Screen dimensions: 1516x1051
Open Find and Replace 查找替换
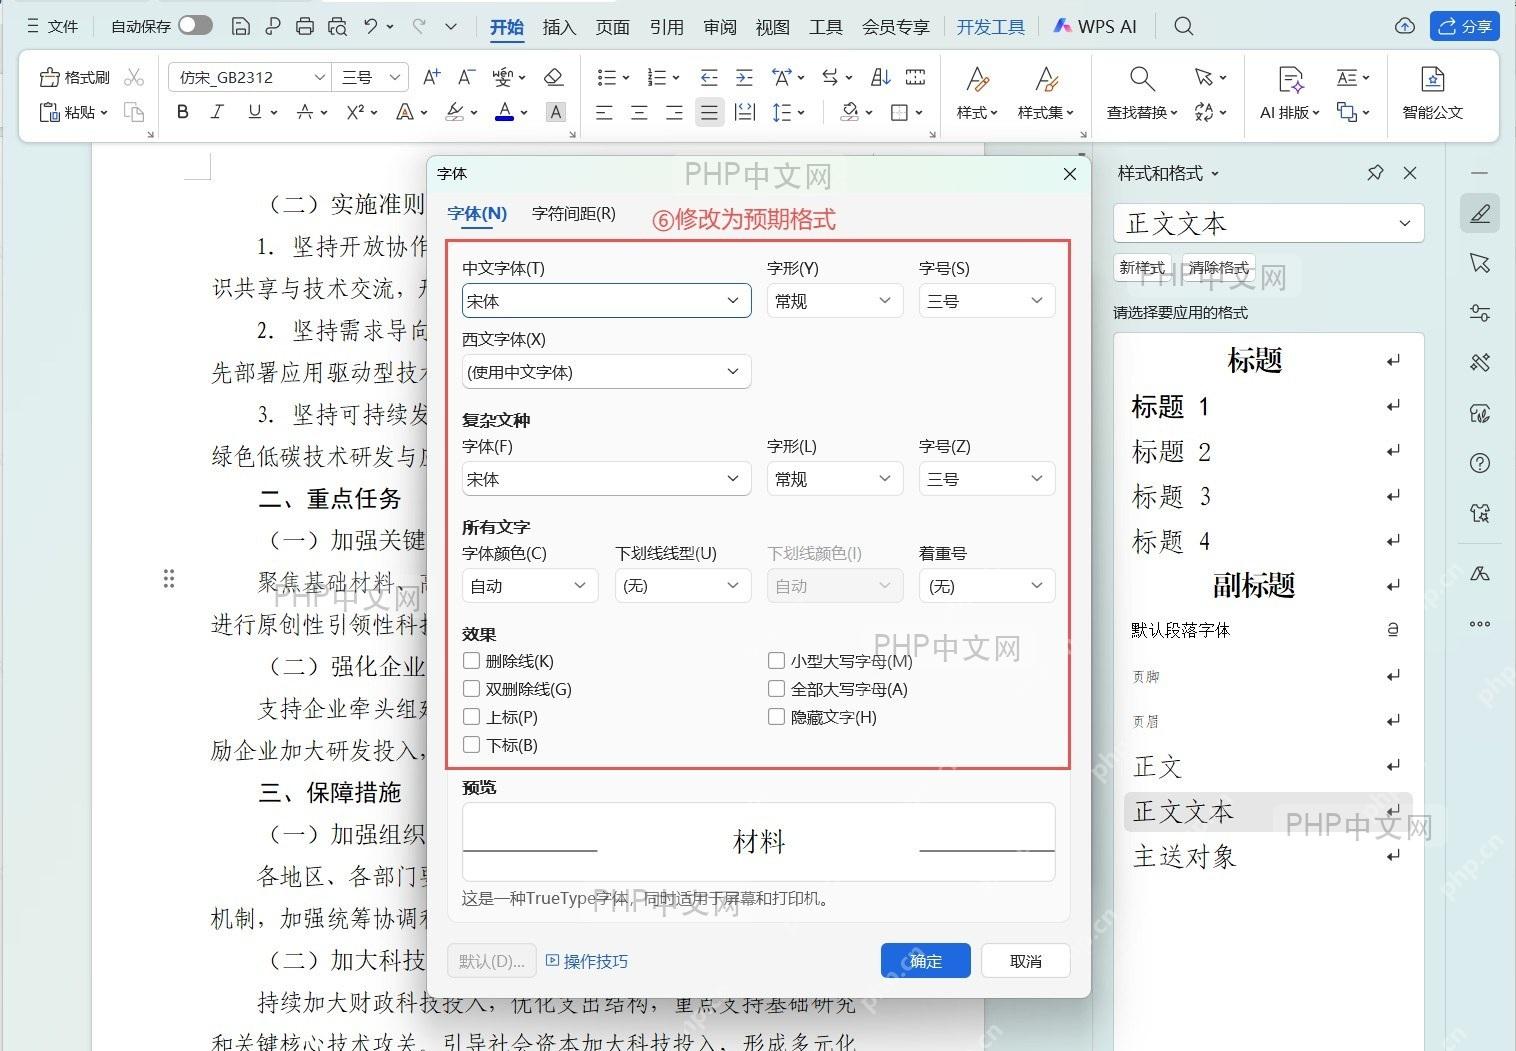click(x=1142, y=93)
